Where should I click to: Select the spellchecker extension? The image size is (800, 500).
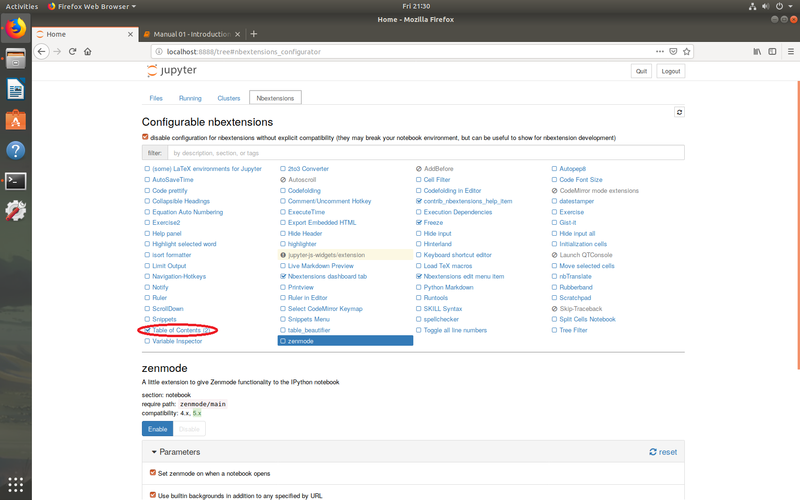(x=441, y=319)
